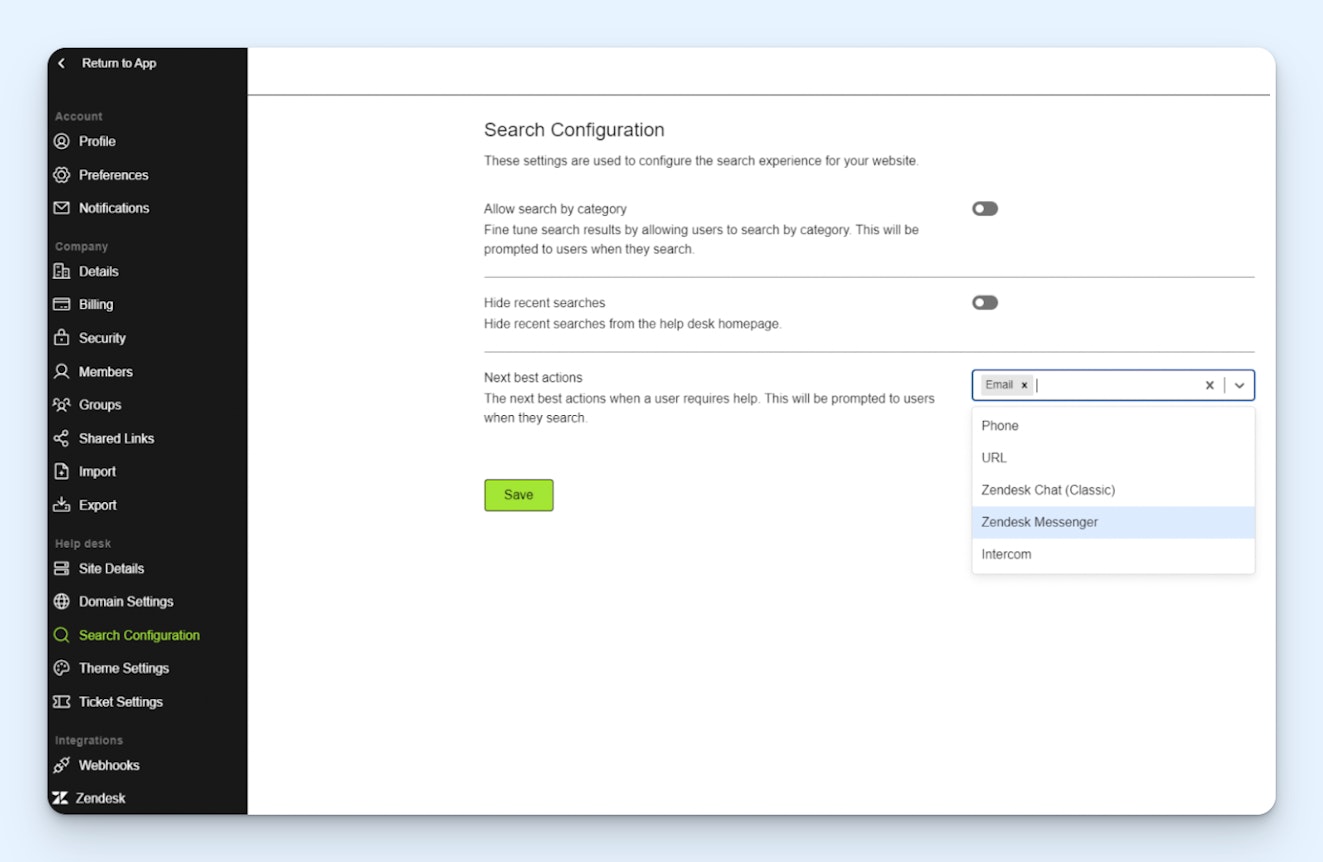The width and height of the screenshot is (1323, 862).
Task: Click the Billing card icon
Action: pyautogui.click(x=62, y=305)
